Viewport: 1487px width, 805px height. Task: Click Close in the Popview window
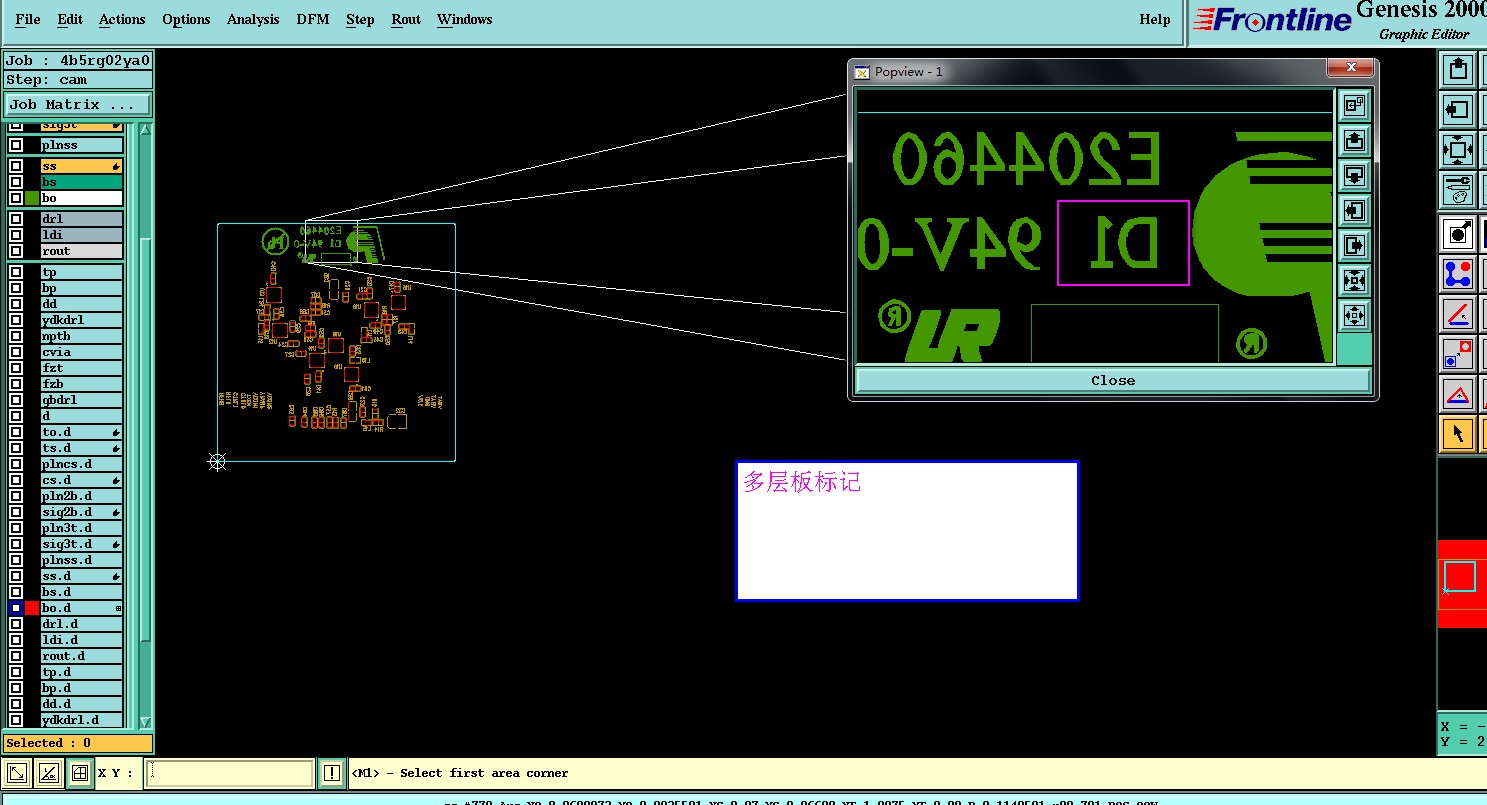[1113, 380]
